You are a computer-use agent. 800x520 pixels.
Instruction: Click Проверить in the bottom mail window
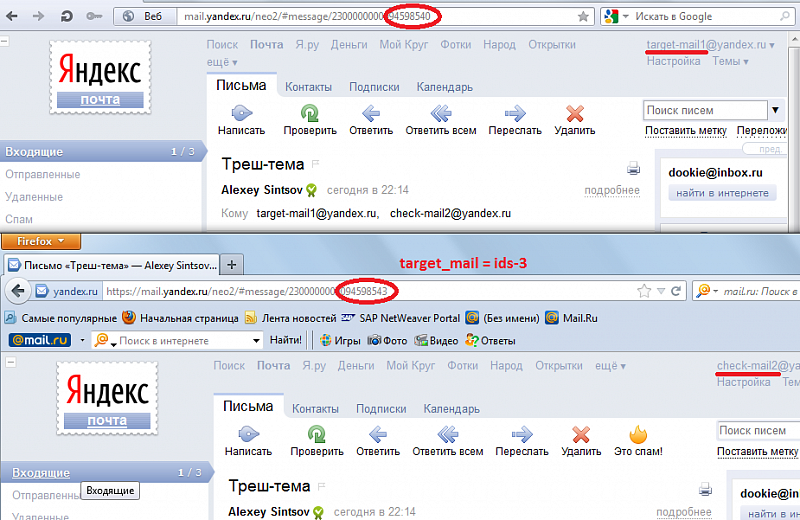(317, 441)
